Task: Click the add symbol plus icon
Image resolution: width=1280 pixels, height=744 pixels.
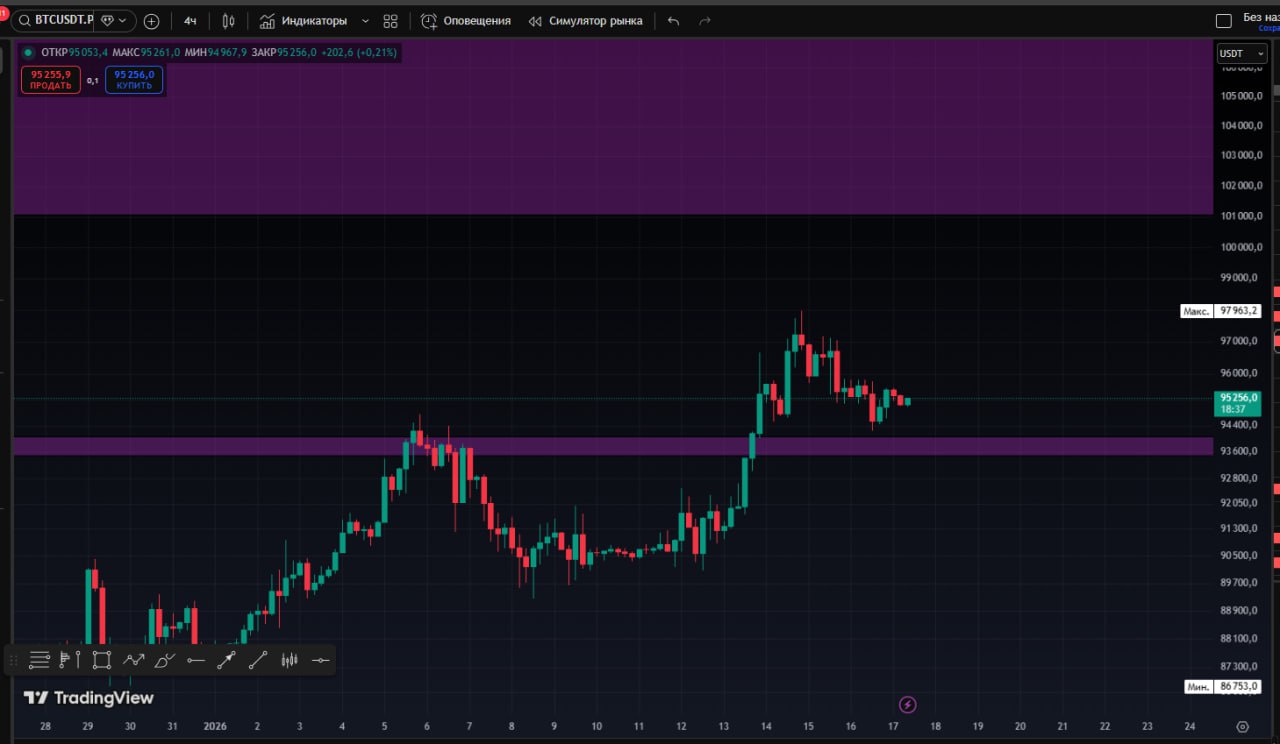Action: coord(151,21)
